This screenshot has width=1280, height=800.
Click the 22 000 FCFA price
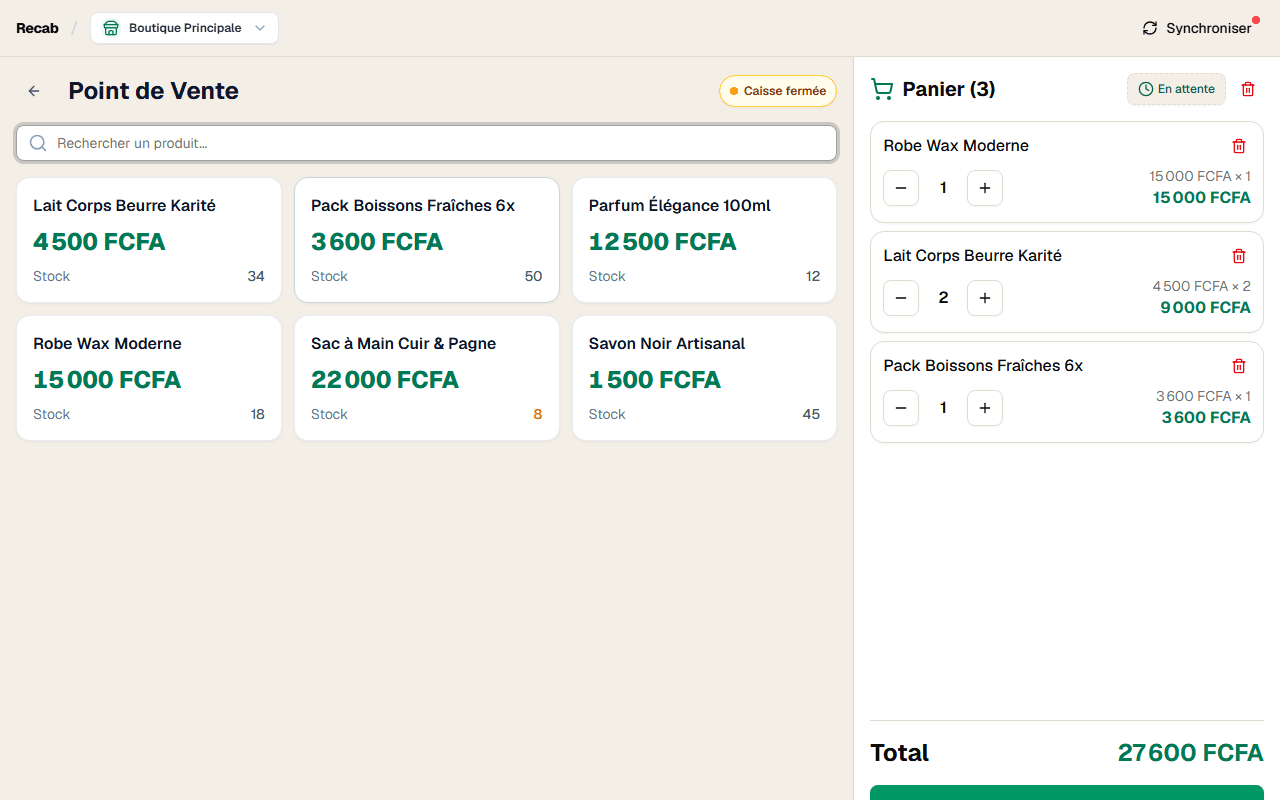tap(385, 380)
